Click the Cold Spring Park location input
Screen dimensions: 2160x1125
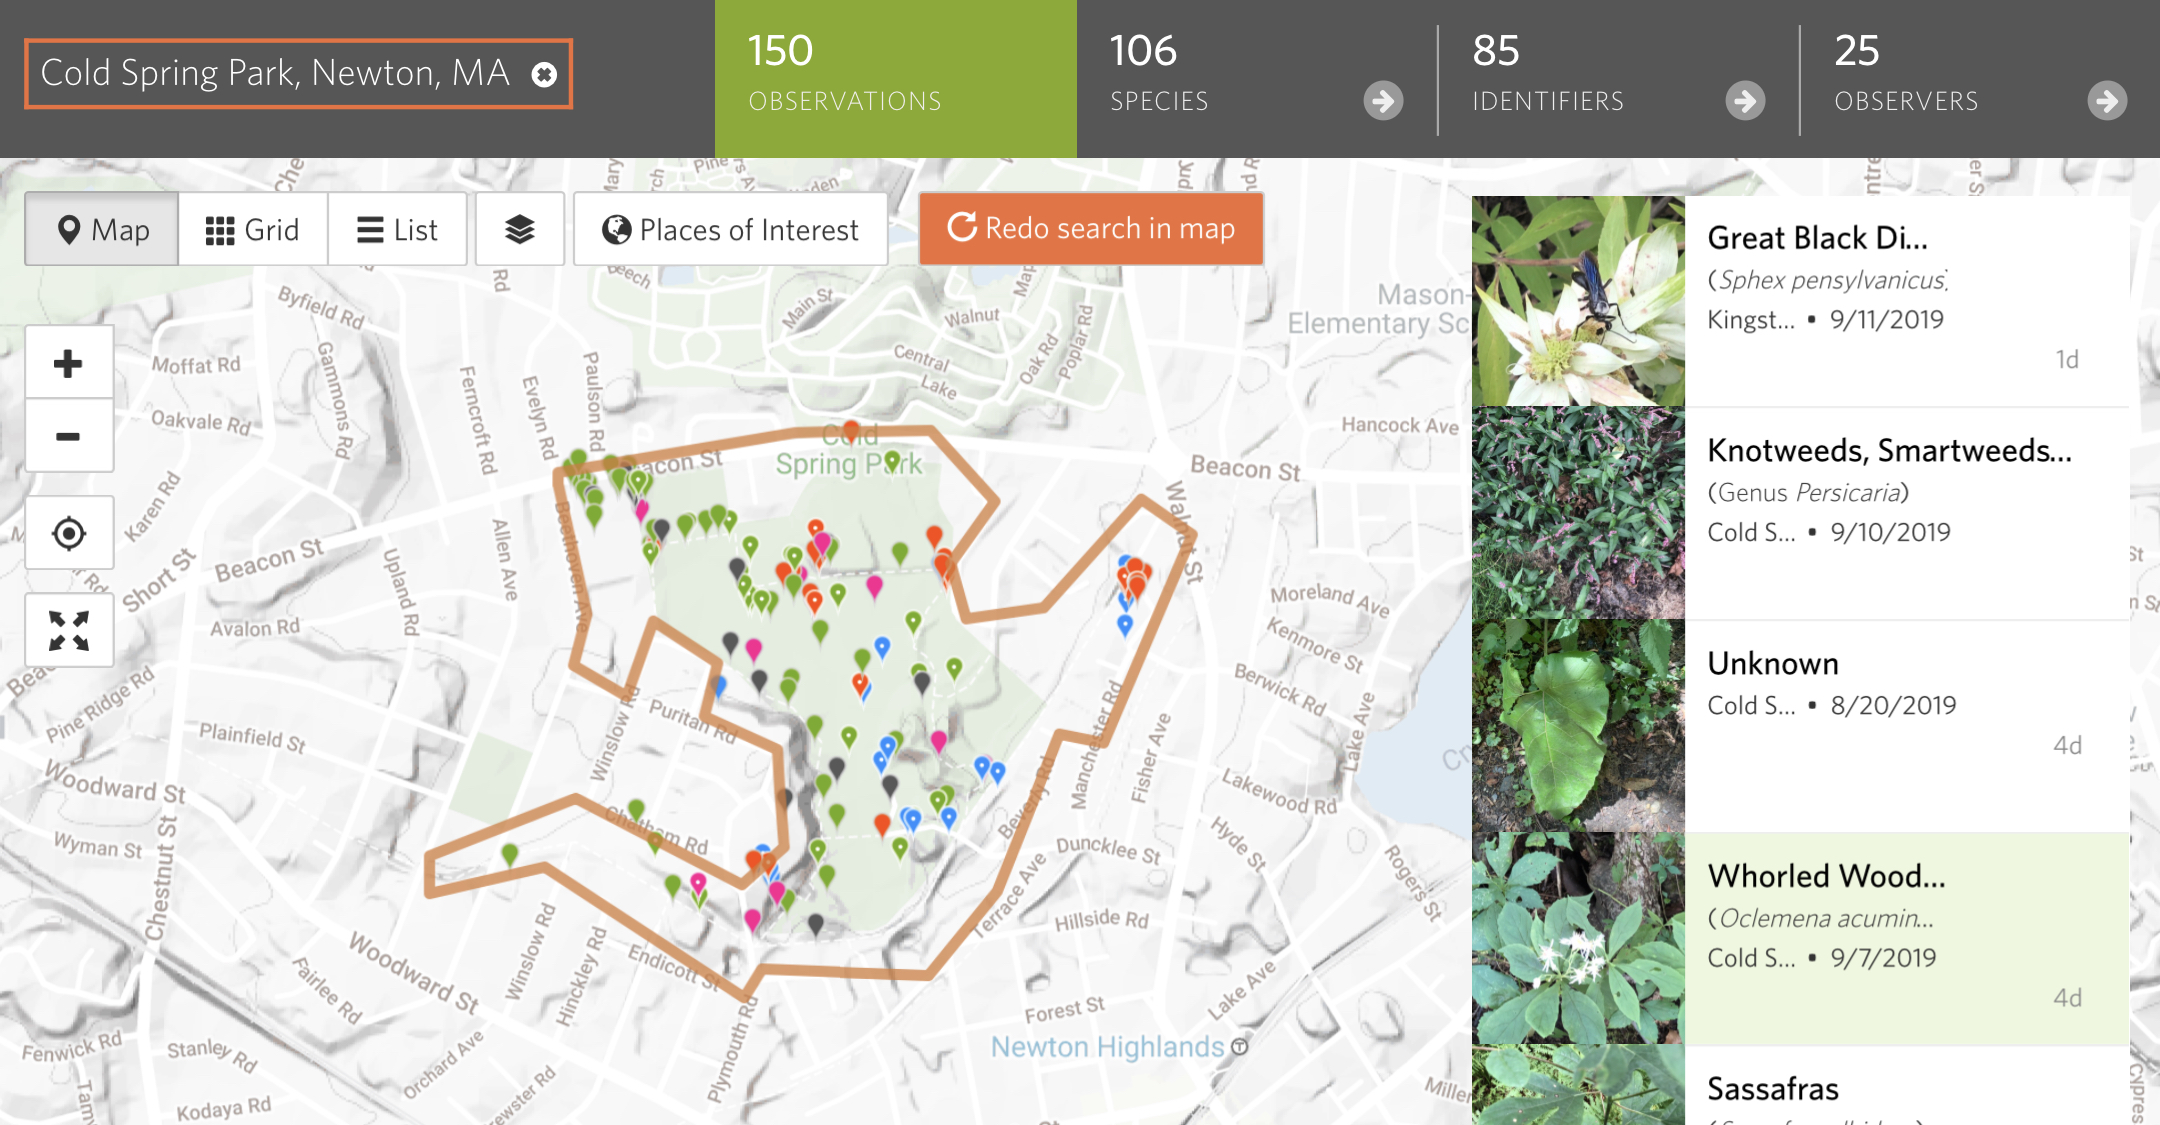click(275, 74)
